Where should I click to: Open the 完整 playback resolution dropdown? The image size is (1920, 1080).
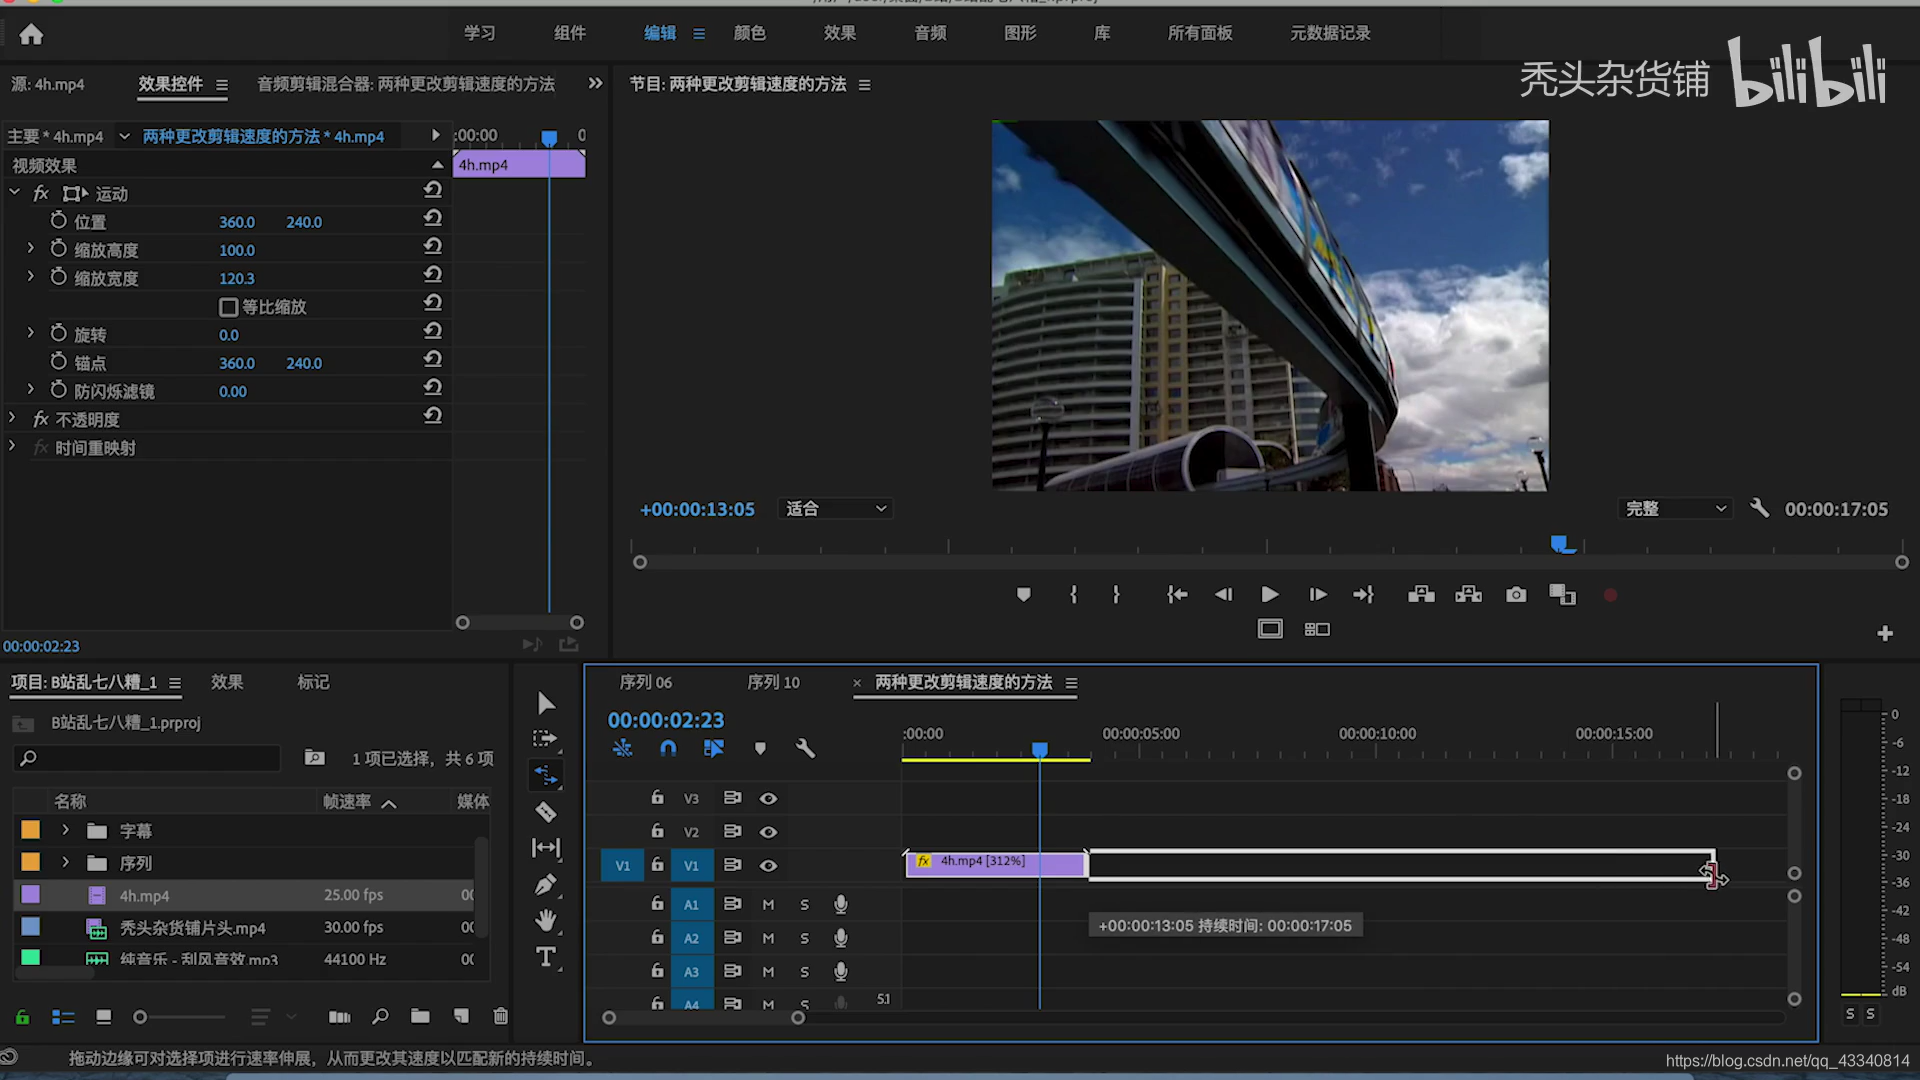coord(1675,509)
